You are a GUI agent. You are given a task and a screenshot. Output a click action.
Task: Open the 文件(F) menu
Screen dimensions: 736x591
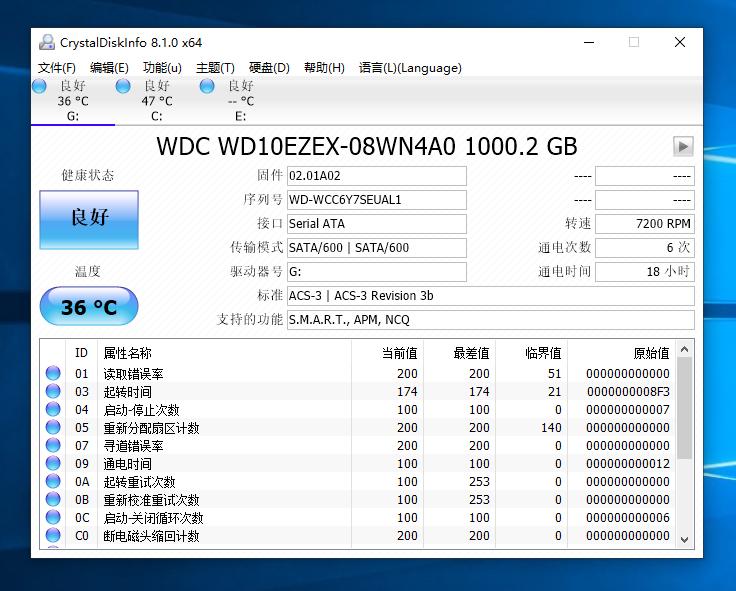pos(56,68)
